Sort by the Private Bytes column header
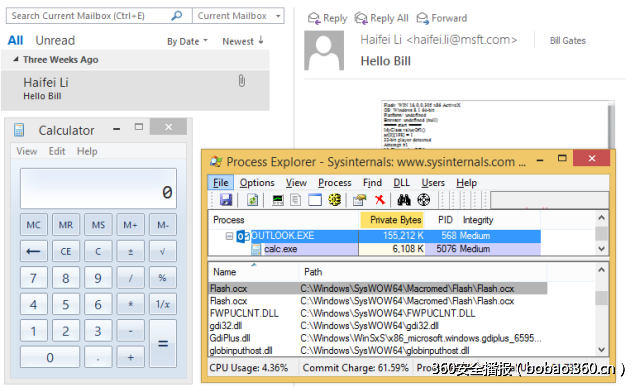640x387 pixels. tap(392, 220)
